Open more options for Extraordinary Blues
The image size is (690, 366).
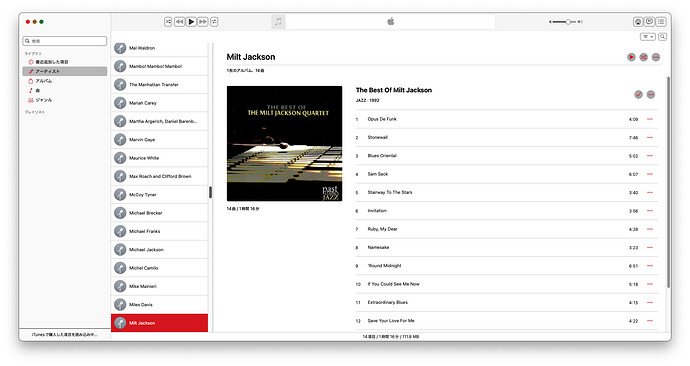650,303
